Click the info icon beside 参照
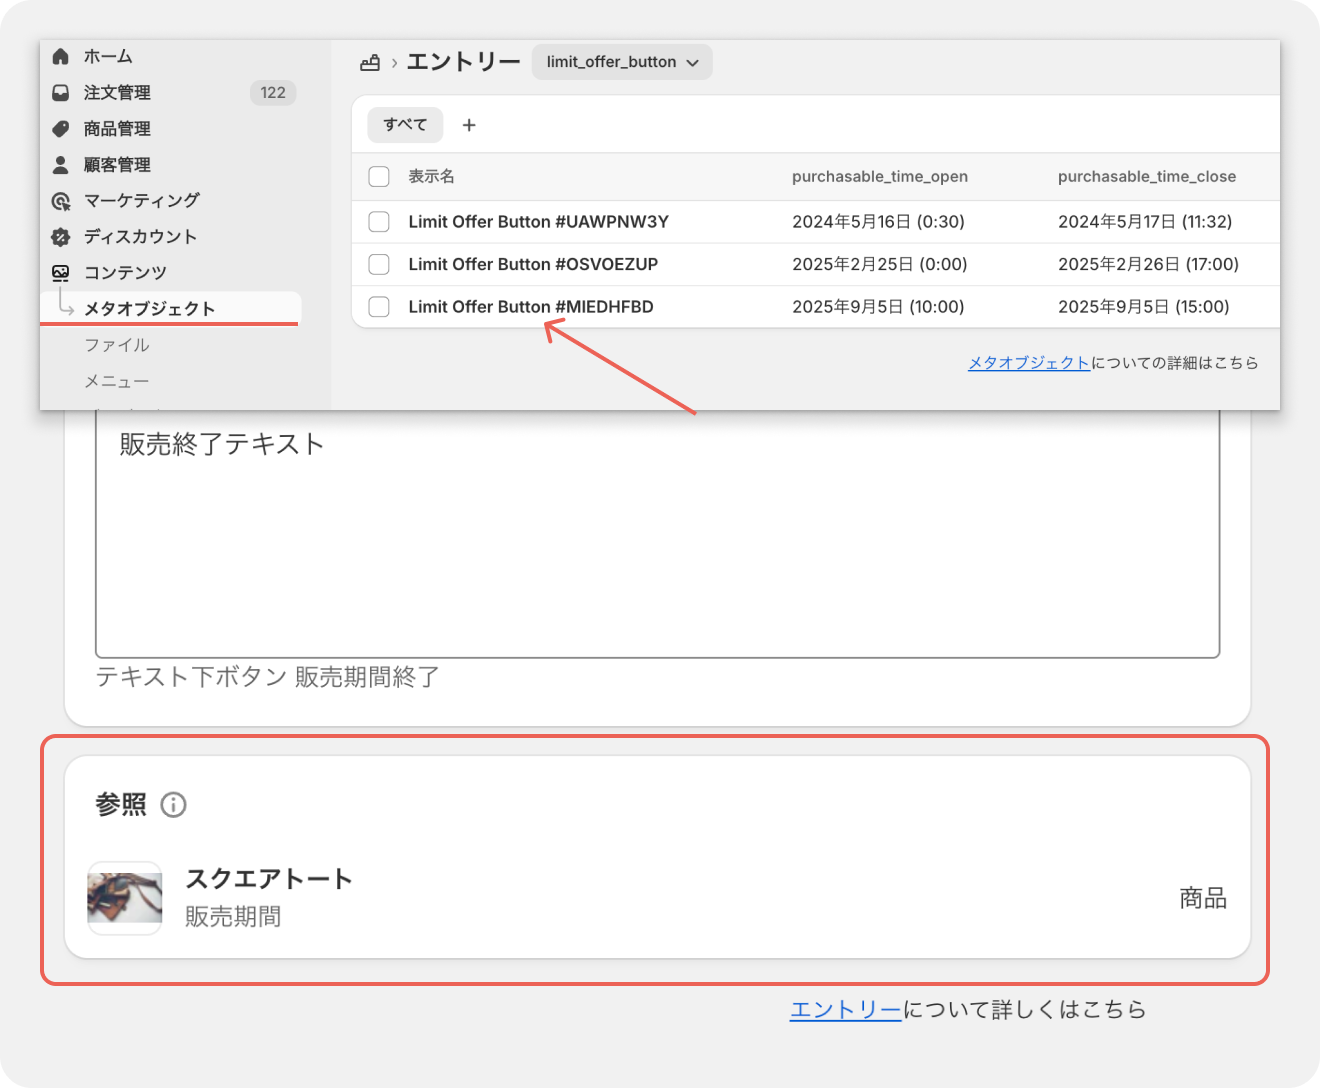 pos(174,805)
